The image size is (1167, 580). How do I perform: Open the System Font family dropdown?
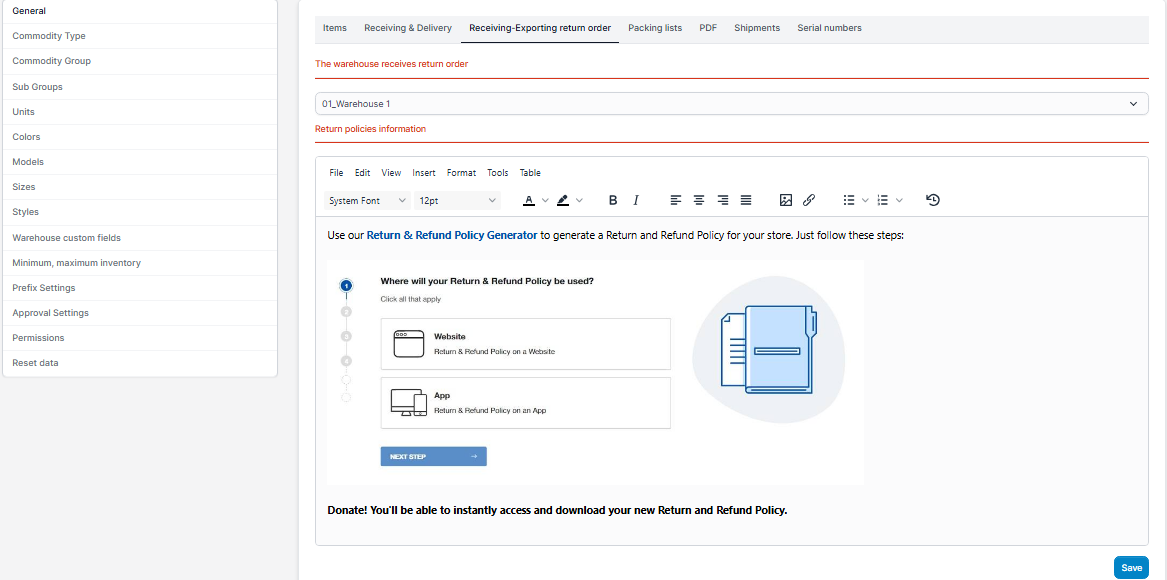point(367,200)
